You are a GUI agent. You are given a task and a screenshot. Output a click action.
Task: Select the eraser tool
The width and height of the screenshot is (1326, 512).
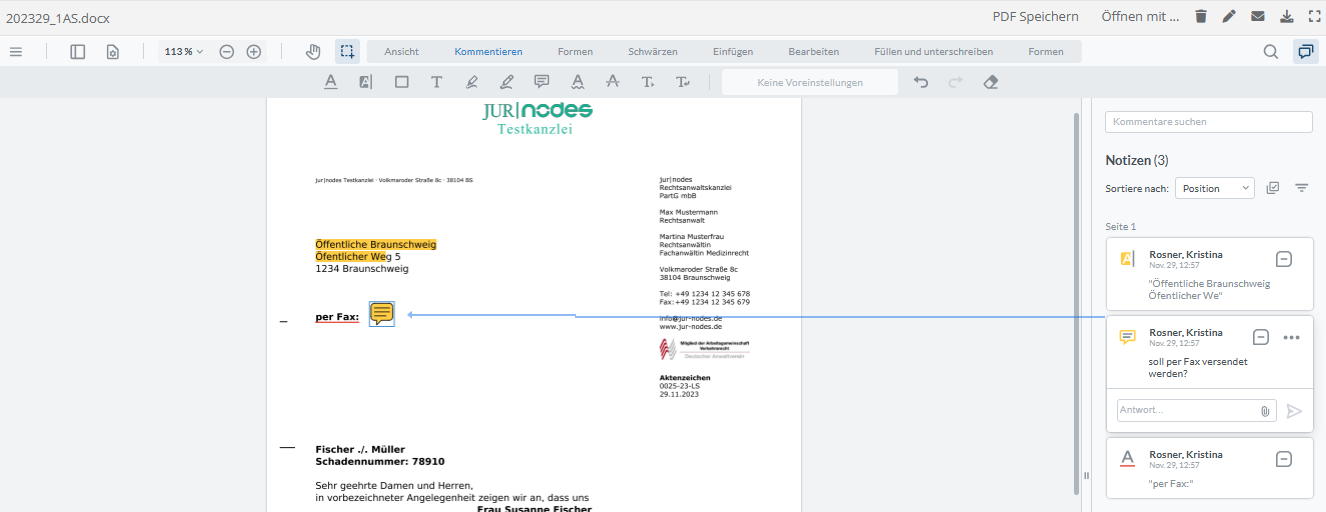point(991,82)
